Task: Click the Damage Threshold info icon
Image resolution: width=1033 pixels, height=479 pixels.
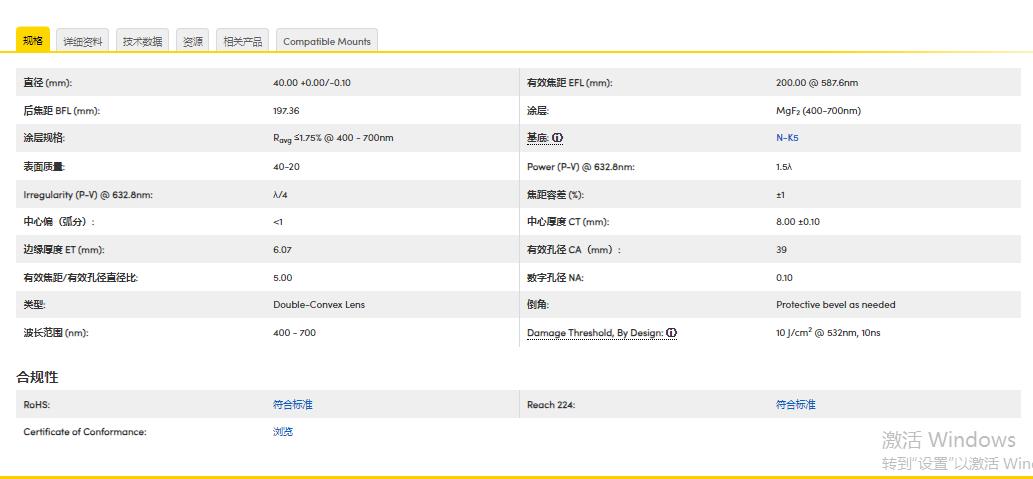Action: pos(671,333)
